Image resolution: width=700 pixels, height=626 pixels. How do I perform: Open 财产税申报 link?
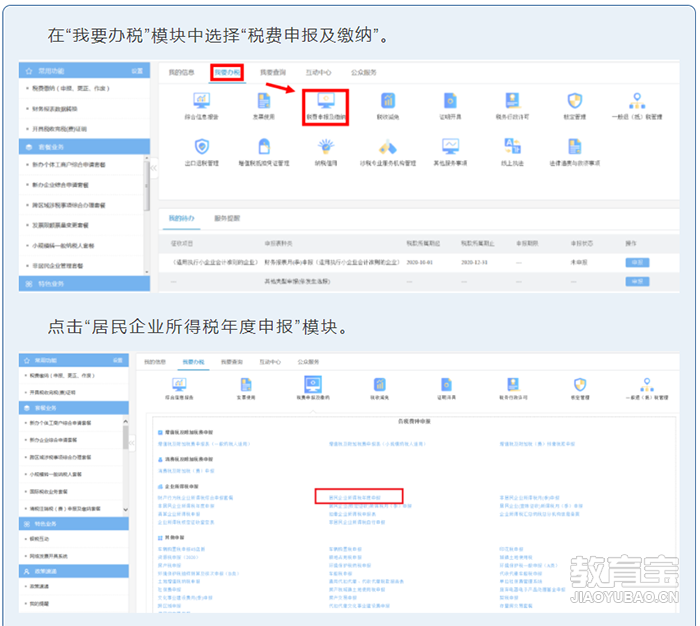(x=170, y=565)
